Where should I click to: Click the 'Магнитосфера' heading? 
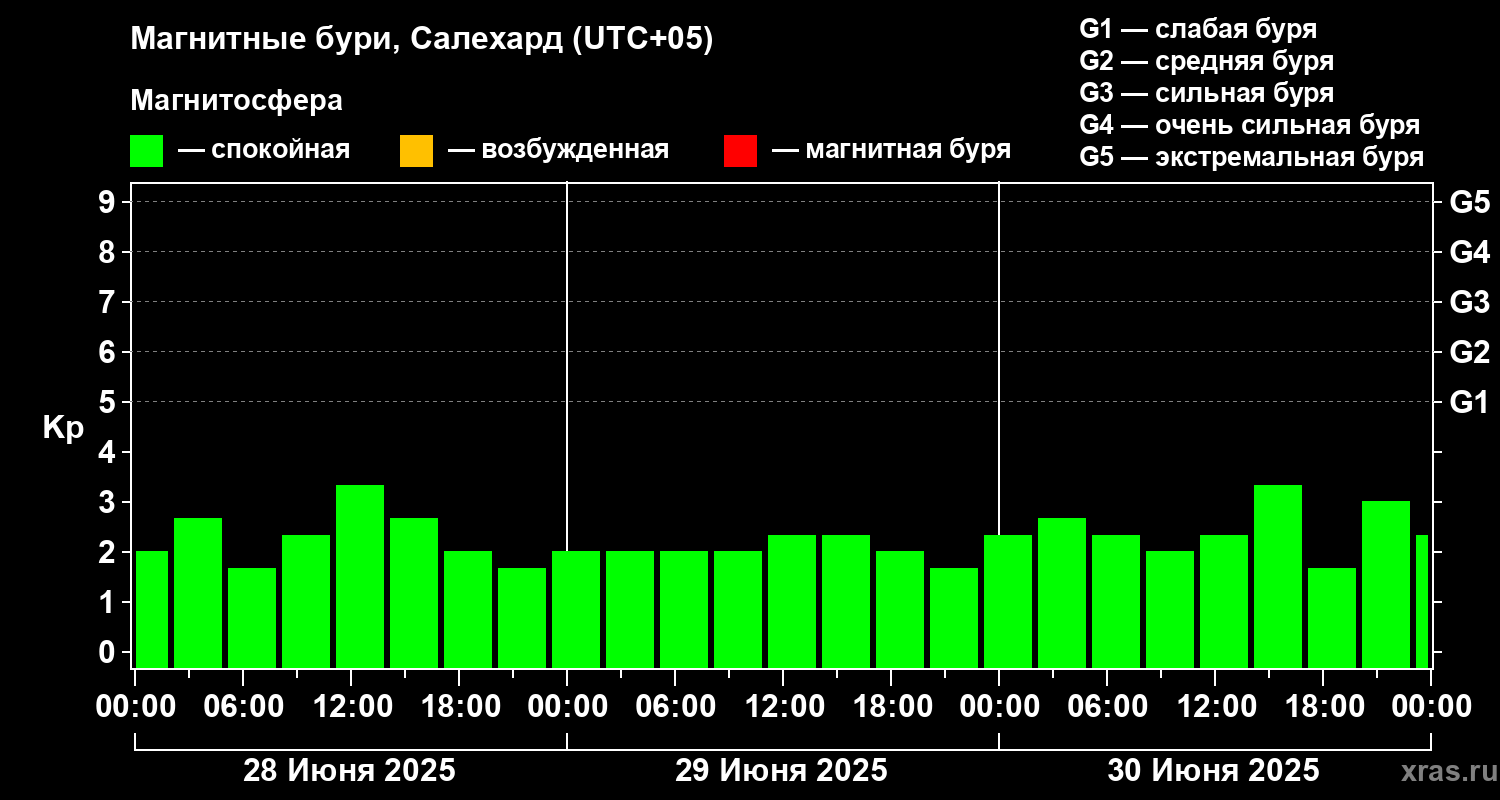coord(237,101)
